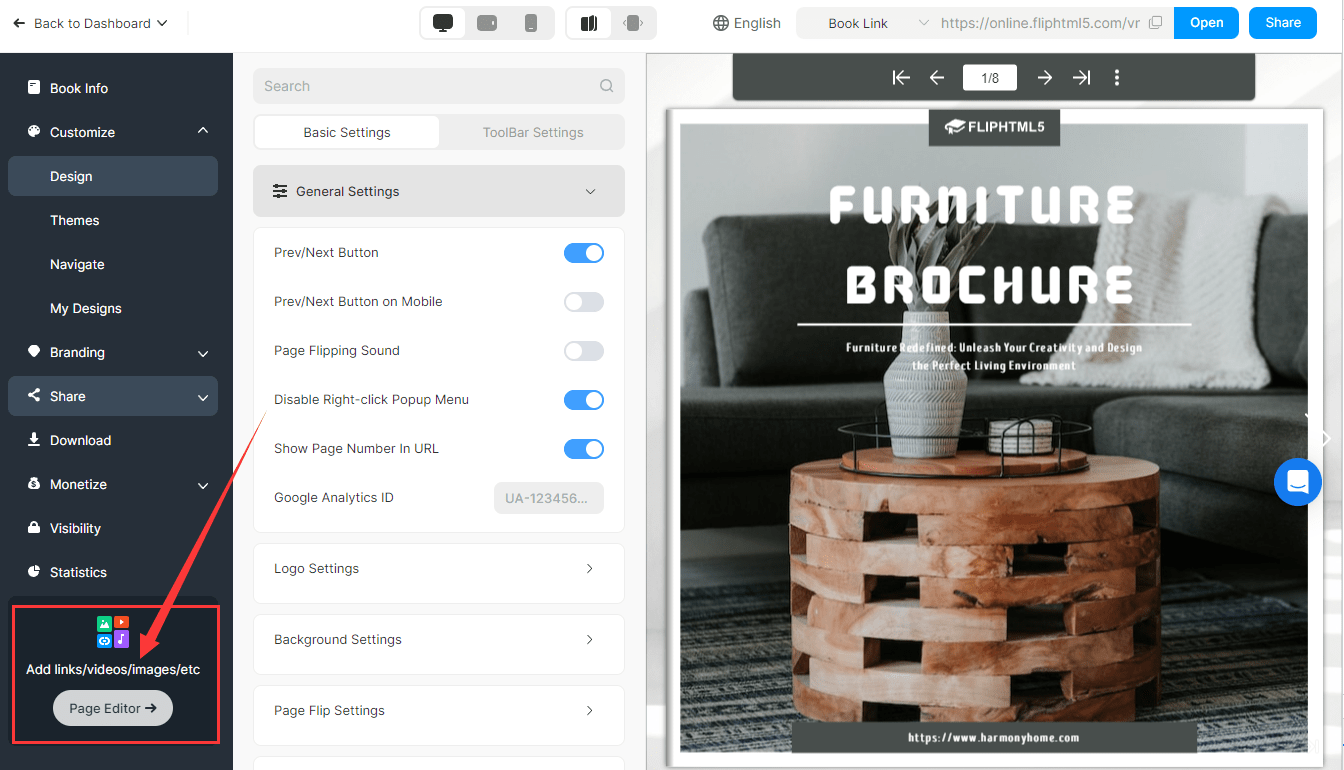Enable the Page Flipping Sound toggle
The image size is (1344, 770).
pyautogui.click(x=584, y=351)
